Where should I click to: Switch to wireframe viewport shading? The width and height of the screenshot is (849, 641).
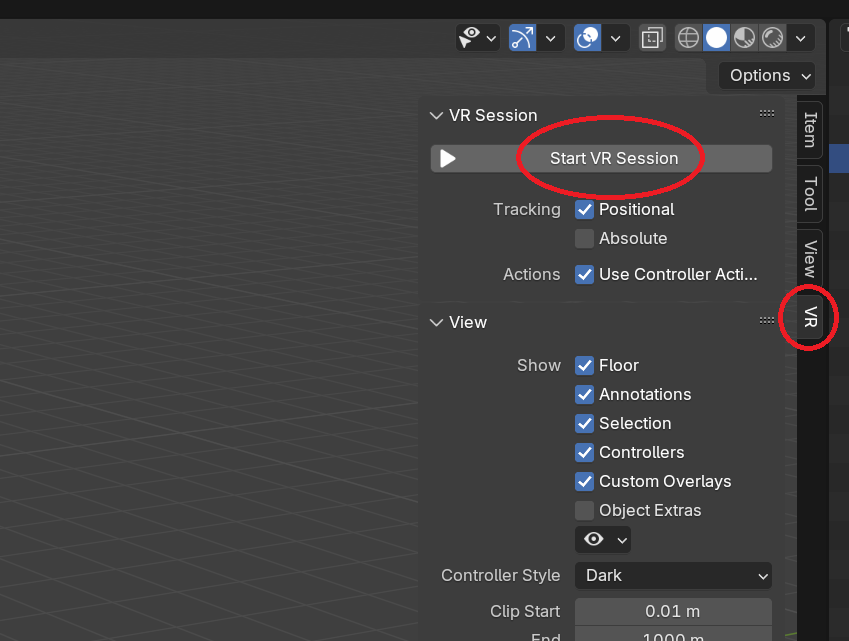pos(687,37)
